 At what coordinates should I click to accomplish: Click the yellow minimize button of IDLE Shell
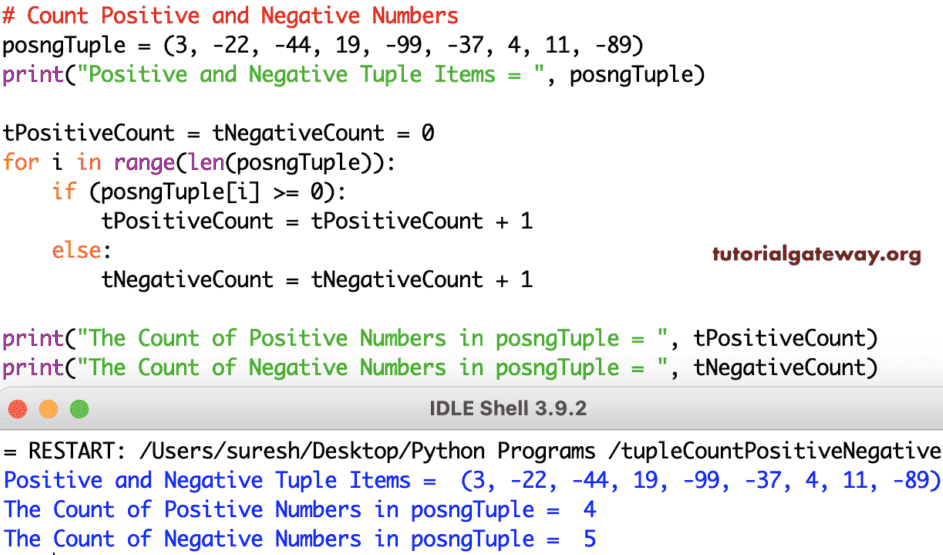click(48, 409)
